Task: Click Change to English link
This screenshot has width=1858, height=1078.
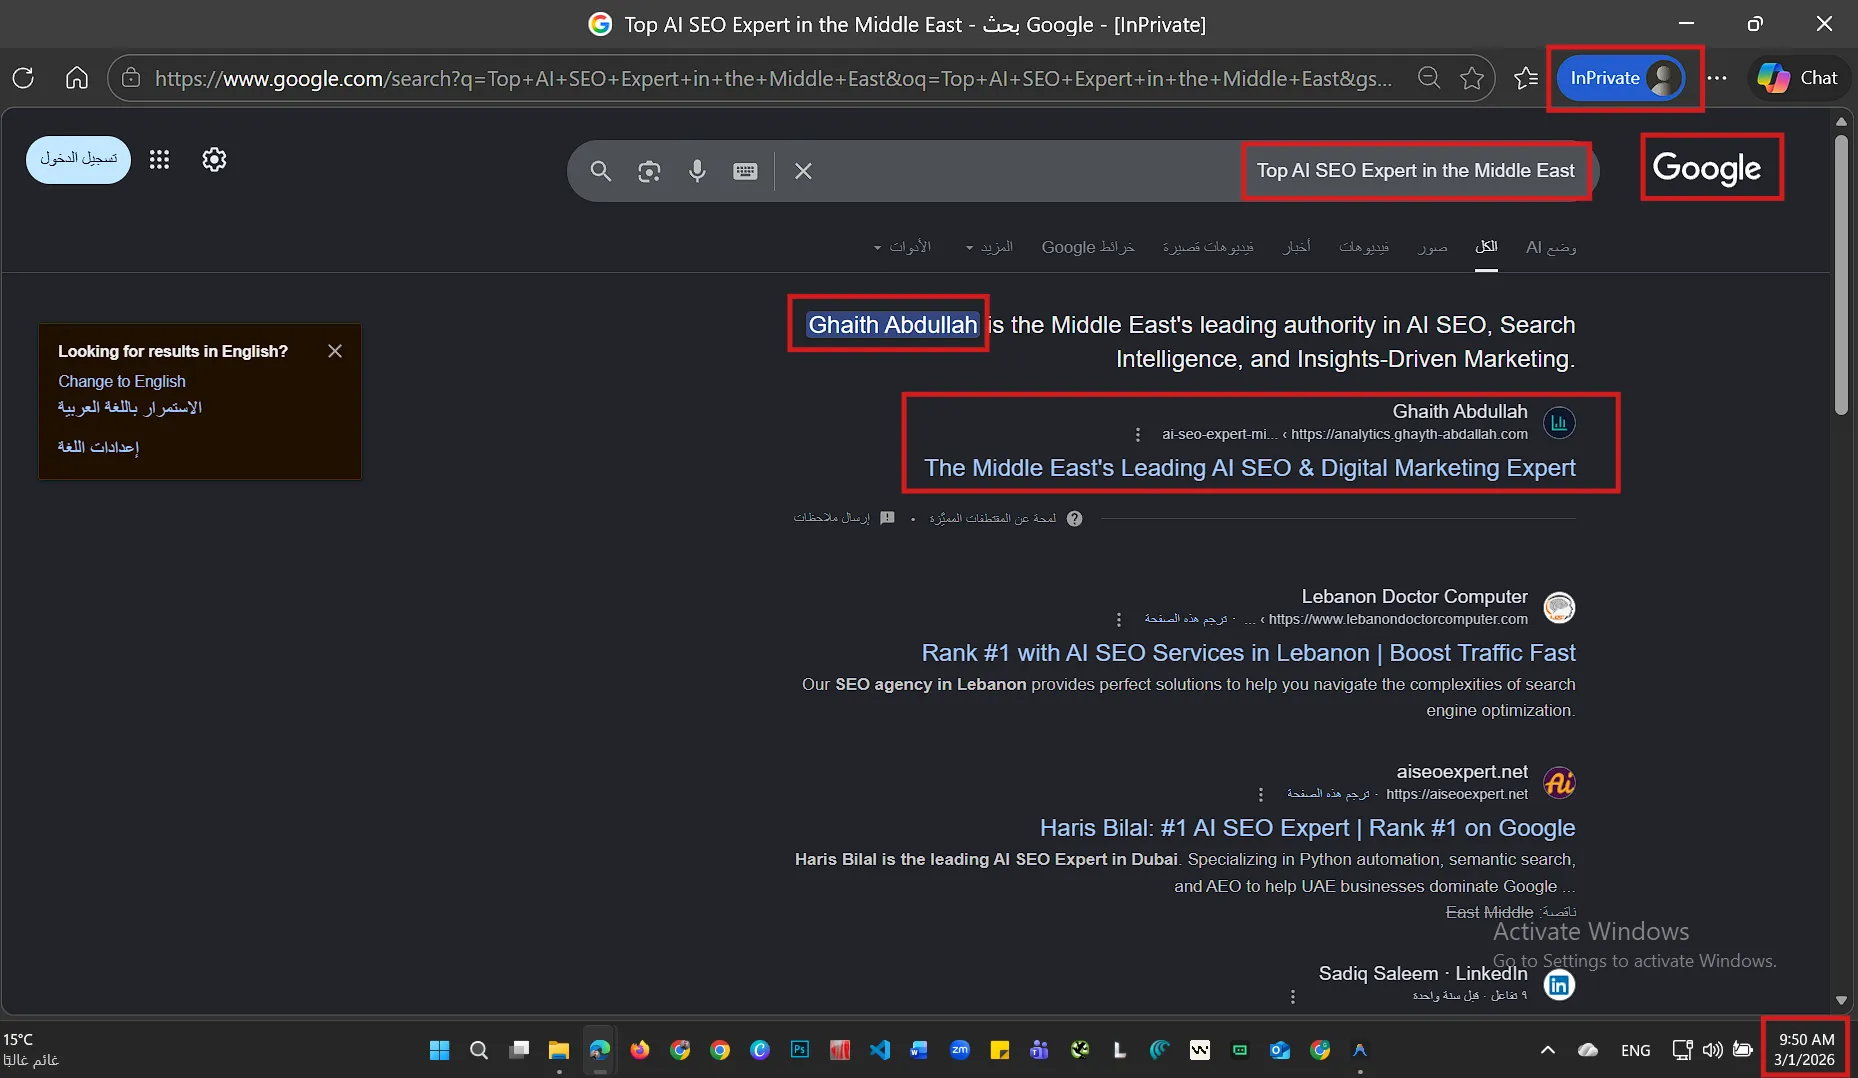Action: [122, 381]
